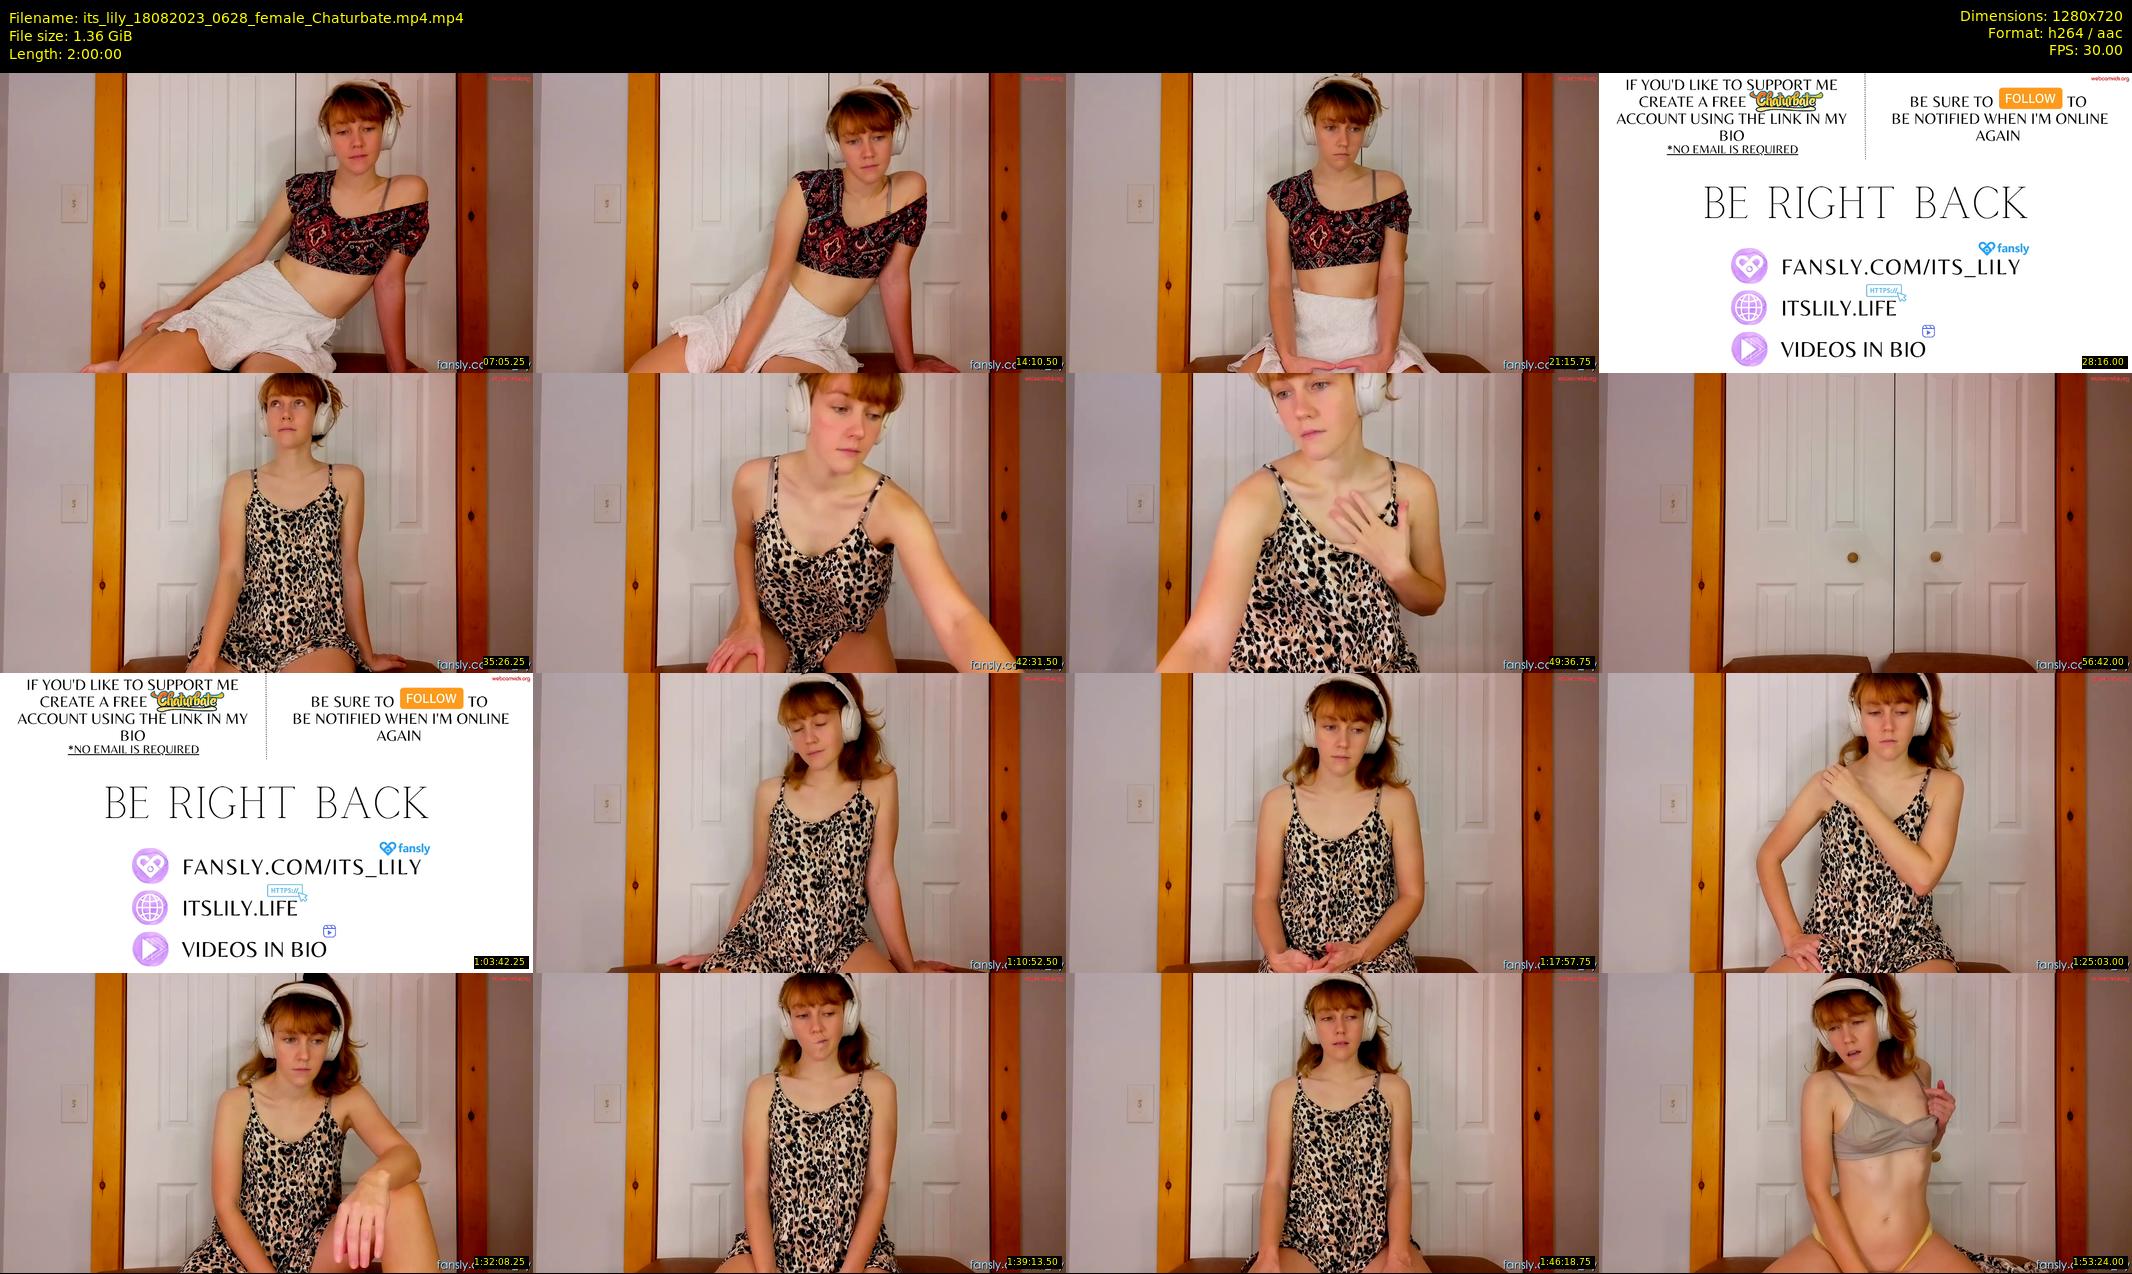Choose the frame stamped 1:32:08.25

coord(266,1122)
